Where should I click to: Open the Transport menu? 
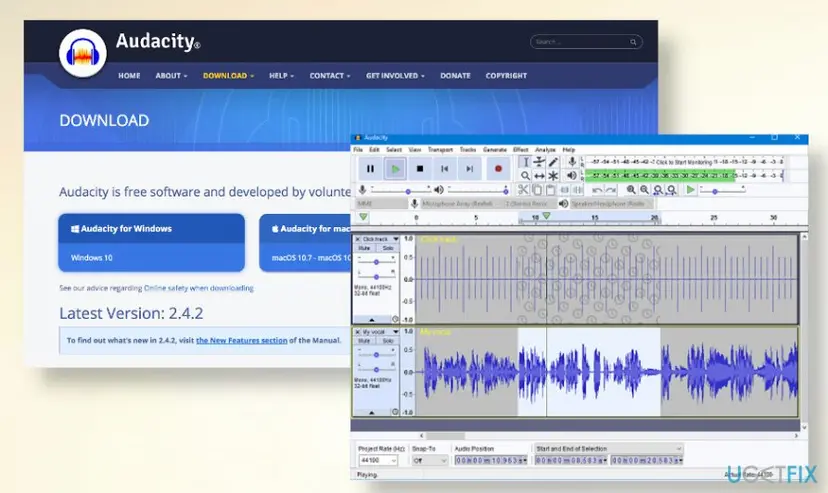pos(440,150)
